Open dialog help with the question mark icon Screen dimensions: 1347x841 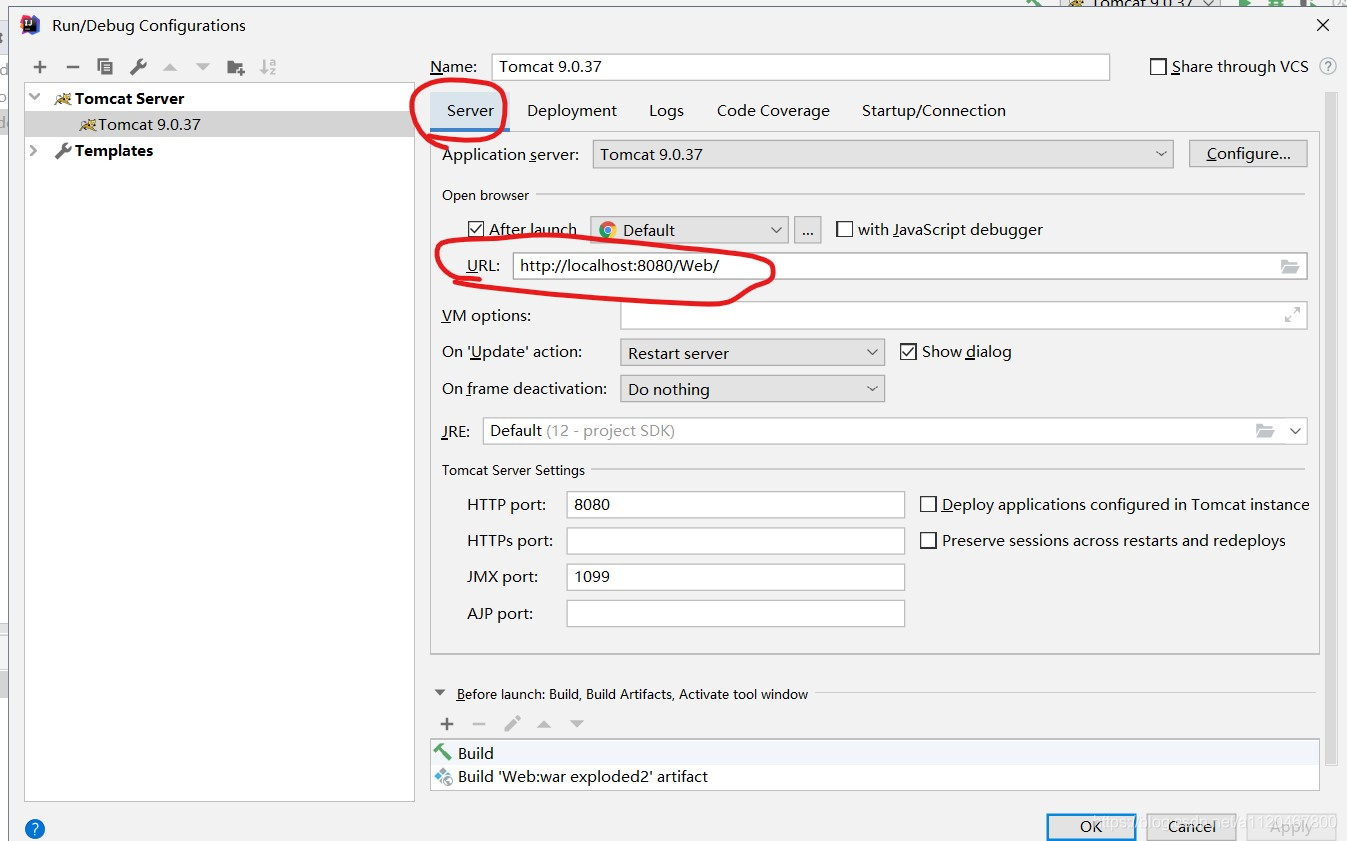point(35,829)
